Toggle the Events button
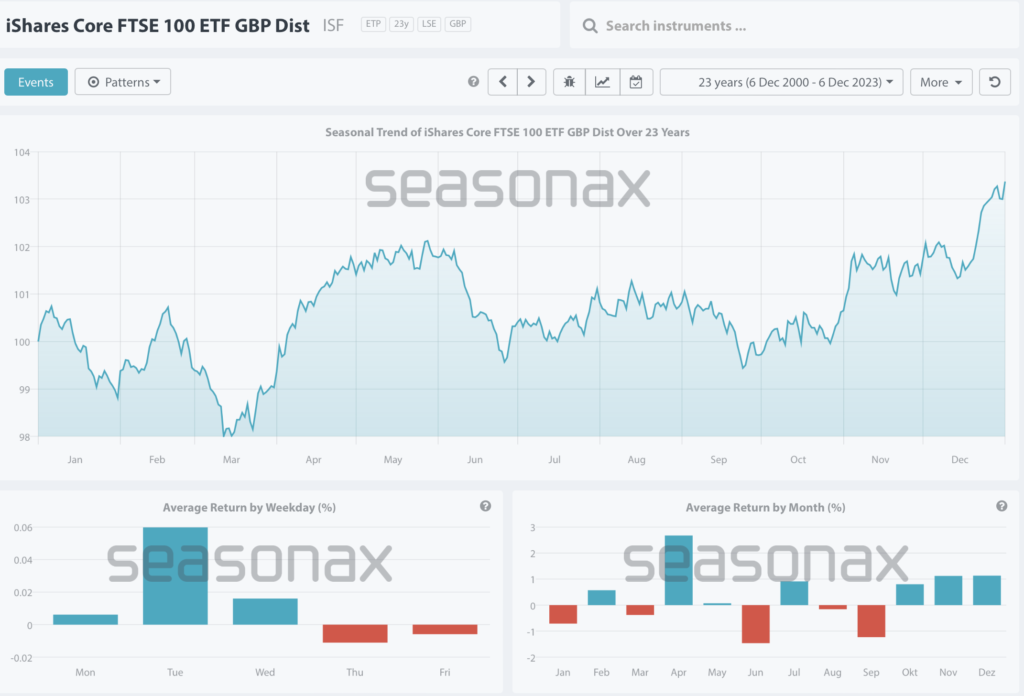The image size is (1024, 696). coord(36,82)
